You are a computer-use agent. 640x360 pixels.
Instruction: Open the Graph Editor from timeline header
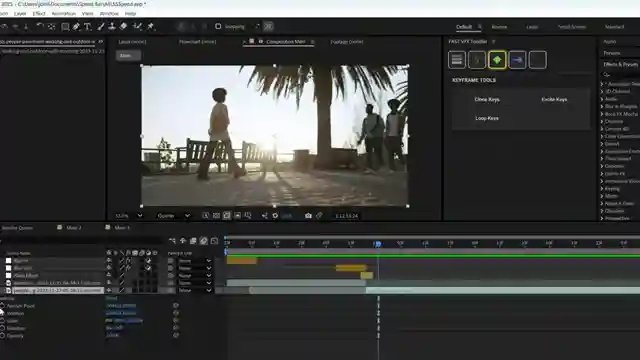(214, 241)
